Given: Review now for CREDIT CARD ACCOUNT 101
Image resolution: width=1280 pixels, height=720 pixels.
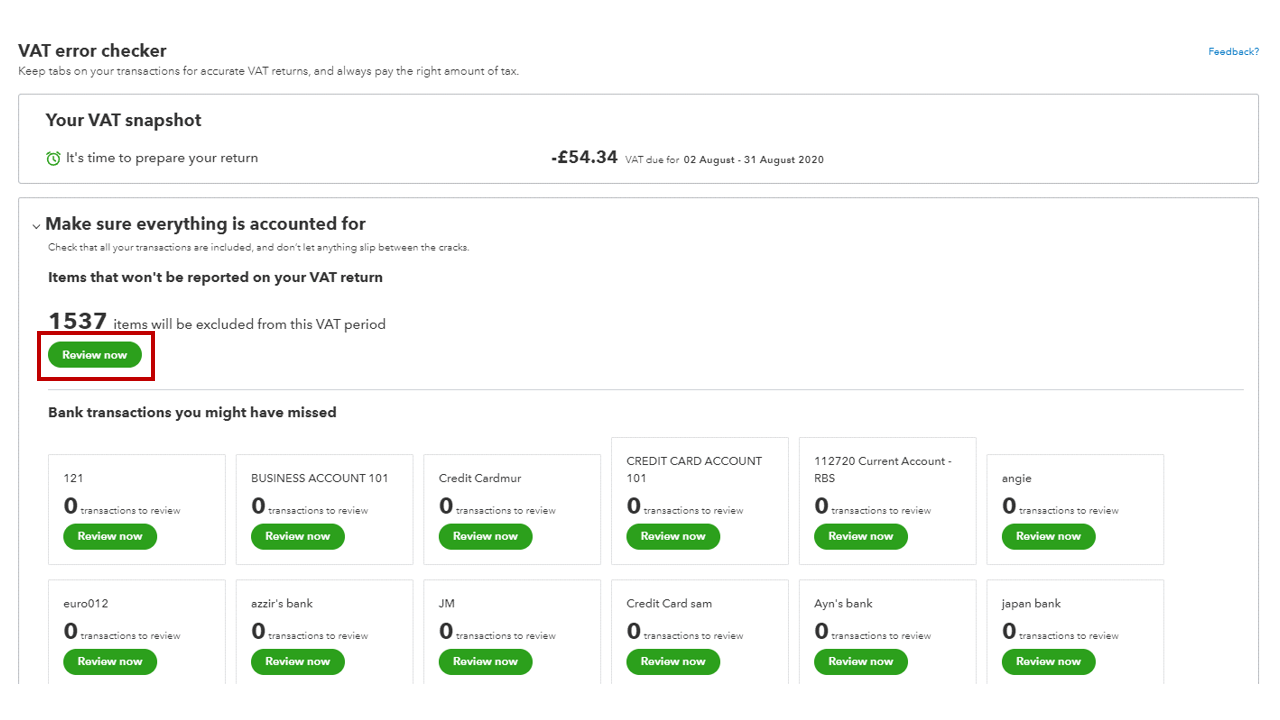Looking at the screenshot, I should (x=673, y=536).
